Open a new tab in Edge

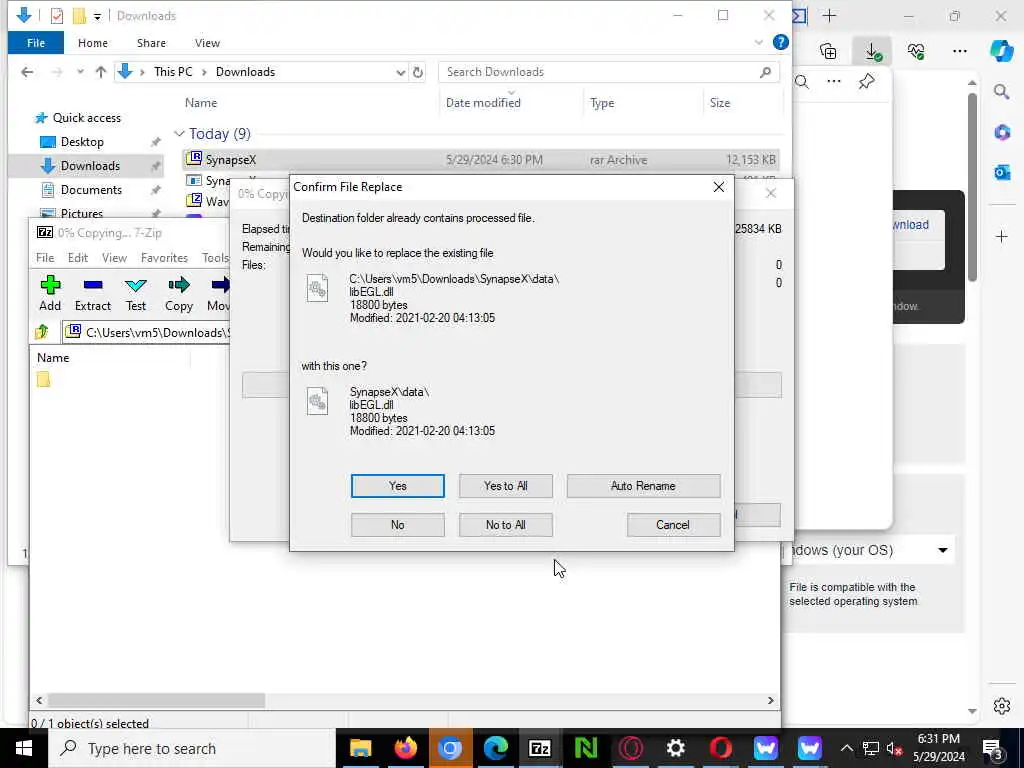click(829, 16)
